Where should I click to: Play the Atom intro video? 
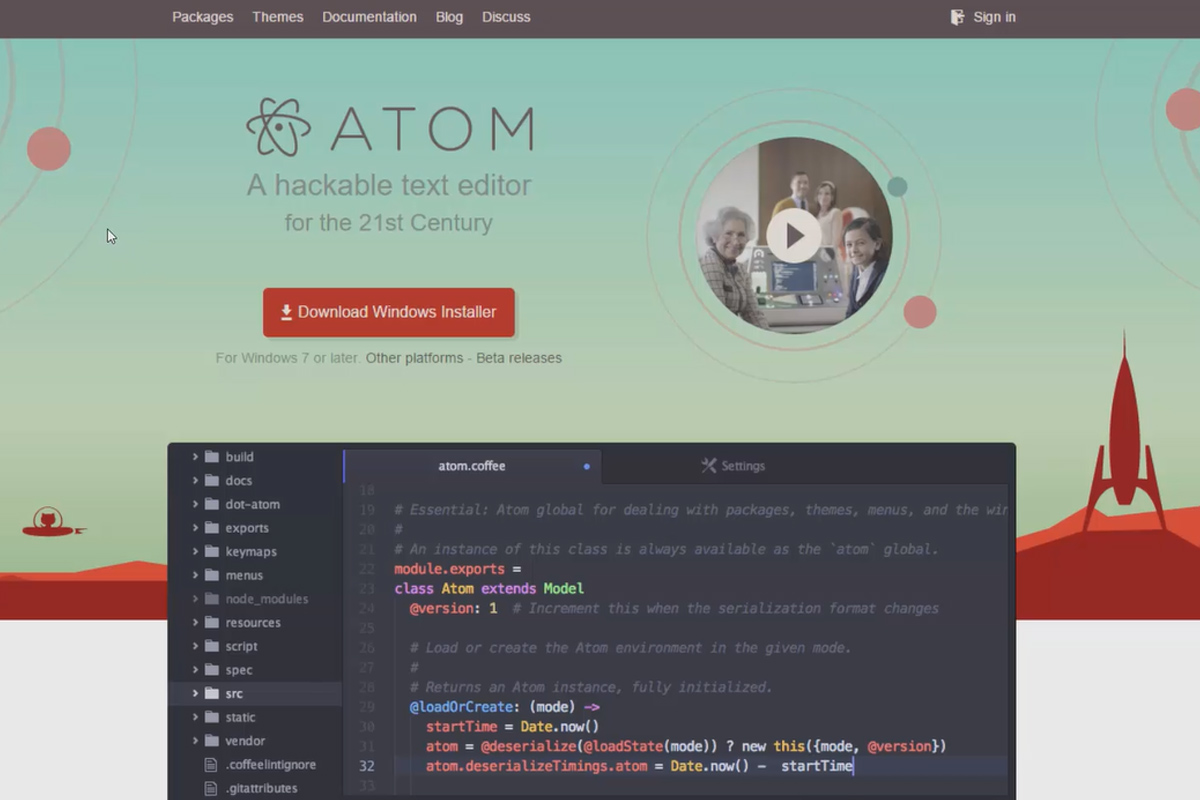pos(794,236)
